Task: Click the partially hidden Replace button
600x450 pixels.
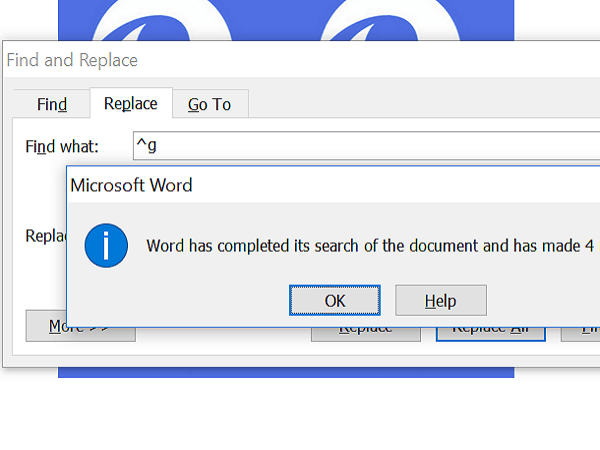Action: pyautogui.click(x=366, y=334)
